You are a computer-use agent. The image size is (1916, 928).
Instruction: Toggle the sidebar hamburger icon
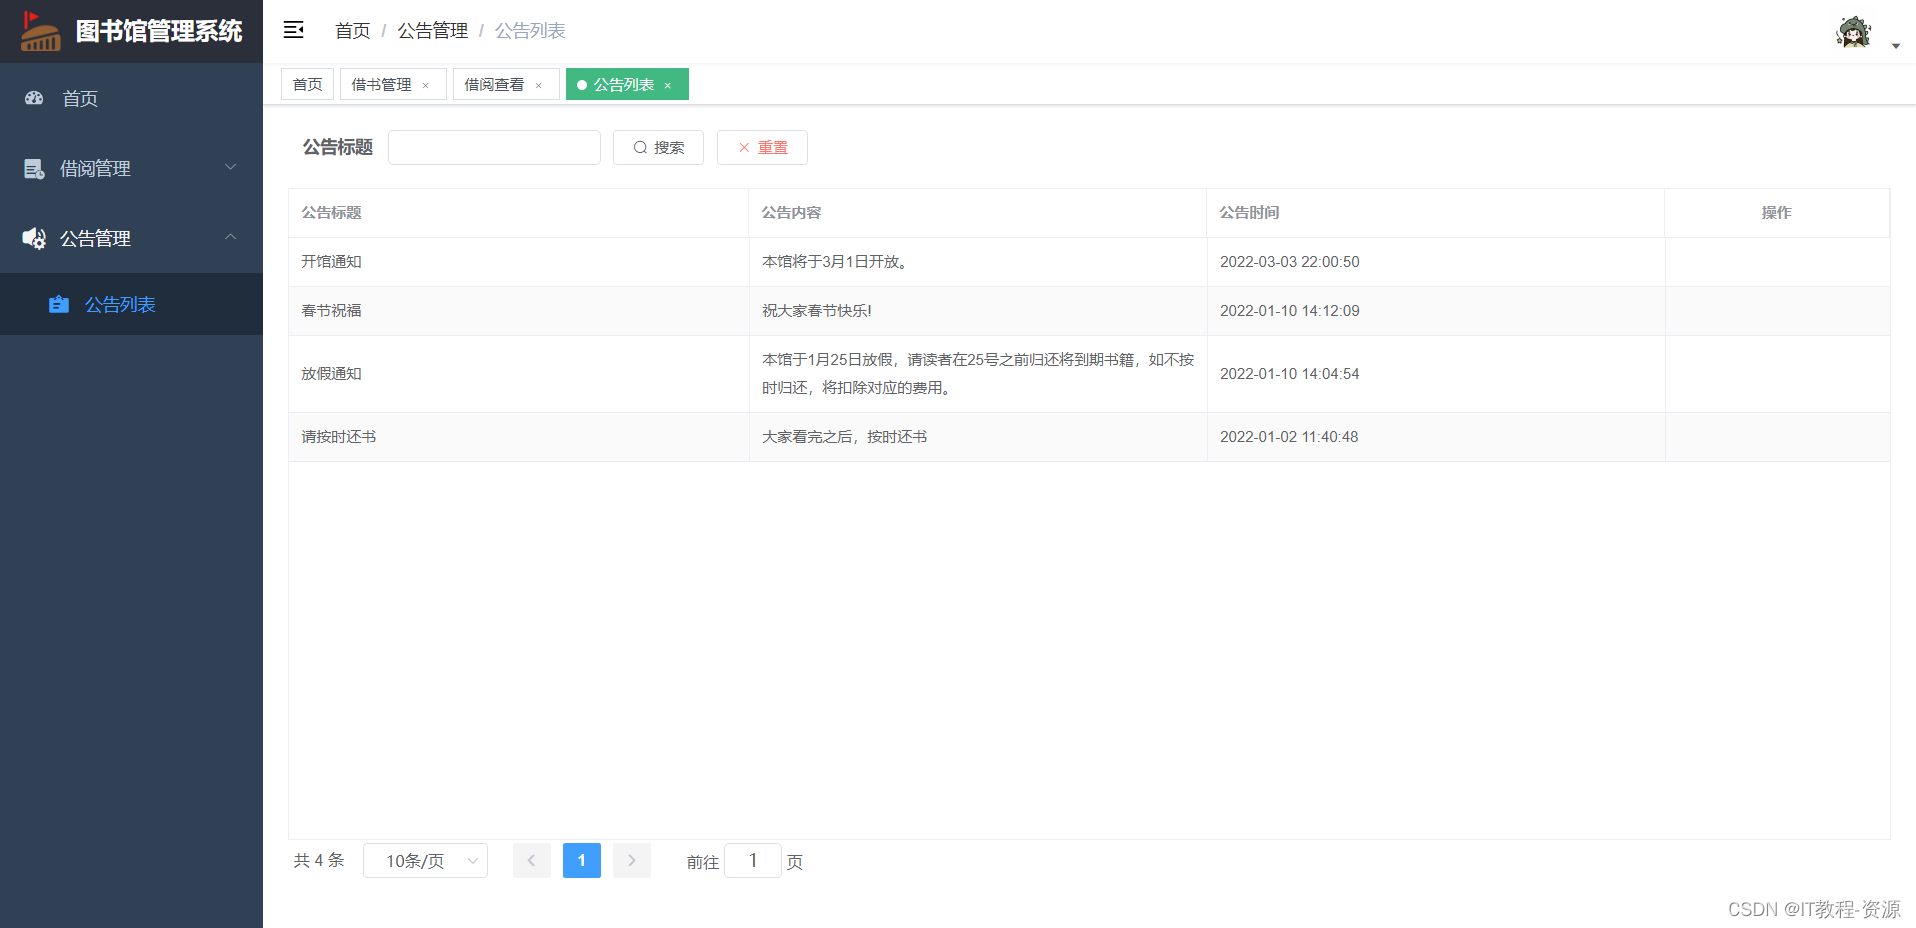pyautogui.click(x=293, y=30)
